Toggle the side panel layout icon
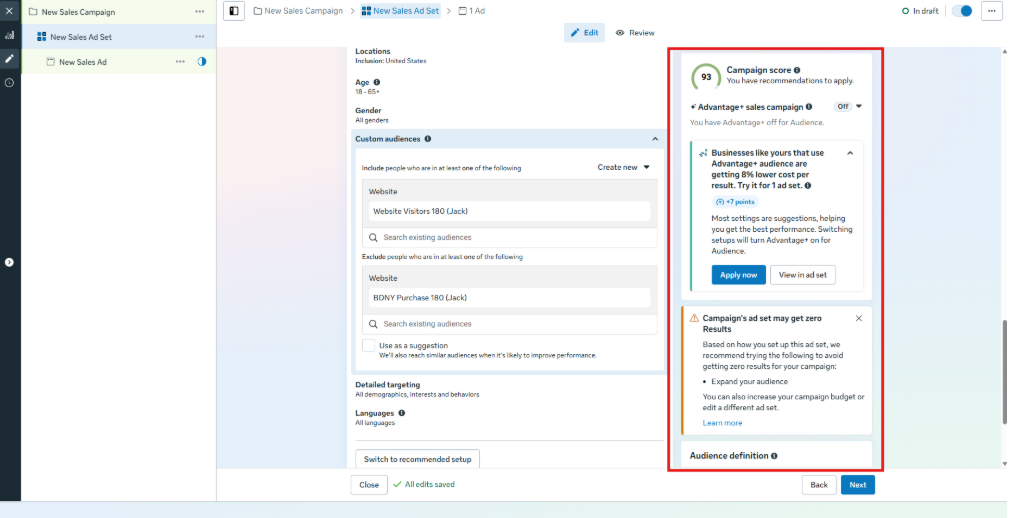1012x518 pixels. point(234,11)
